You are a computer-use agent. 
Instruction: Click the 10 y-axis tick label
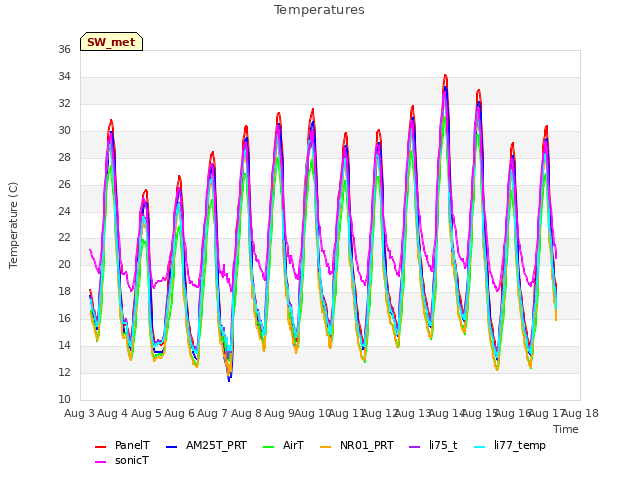pos(64,399)
